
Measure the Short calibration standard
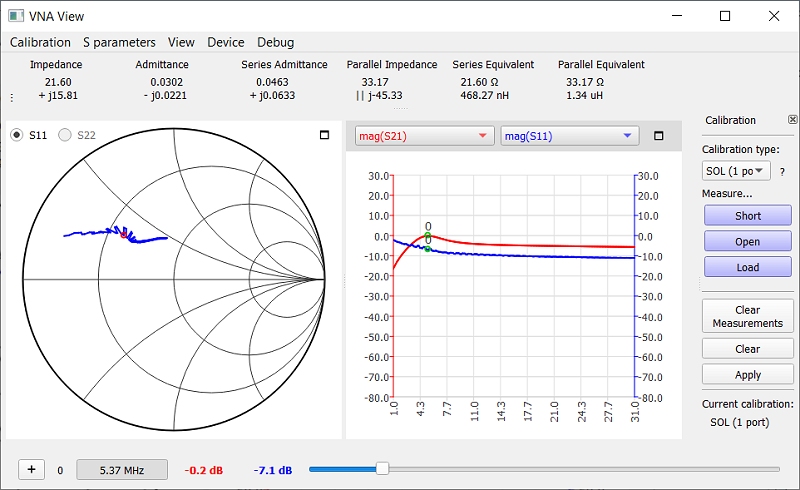click(x=747, y=216)
